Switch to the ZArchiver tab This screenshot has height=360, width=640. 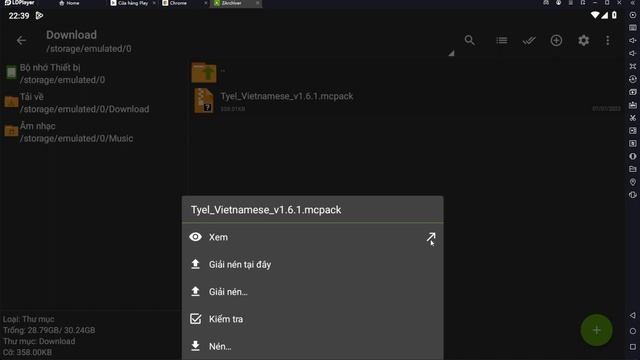pyautogui.click(x=237, y=3)
